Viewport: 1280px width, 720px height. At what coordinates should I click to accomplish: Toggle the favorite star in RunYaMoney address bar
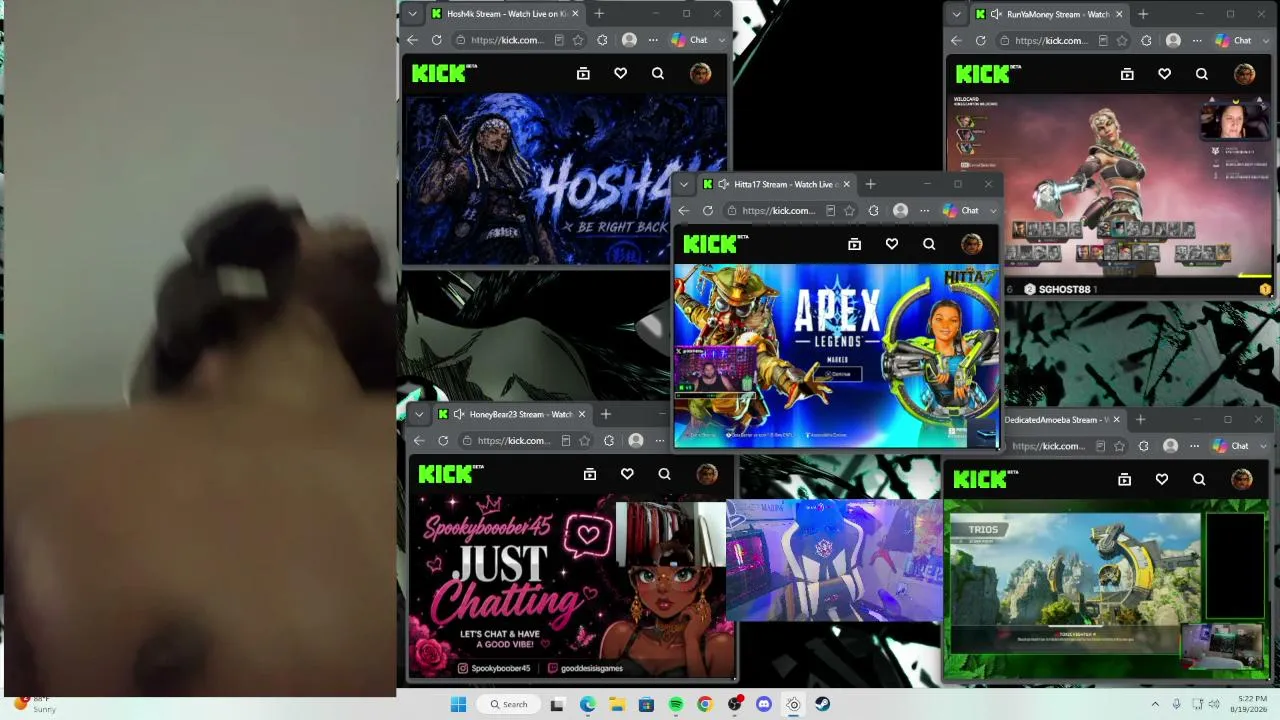tap(1122, 40)
